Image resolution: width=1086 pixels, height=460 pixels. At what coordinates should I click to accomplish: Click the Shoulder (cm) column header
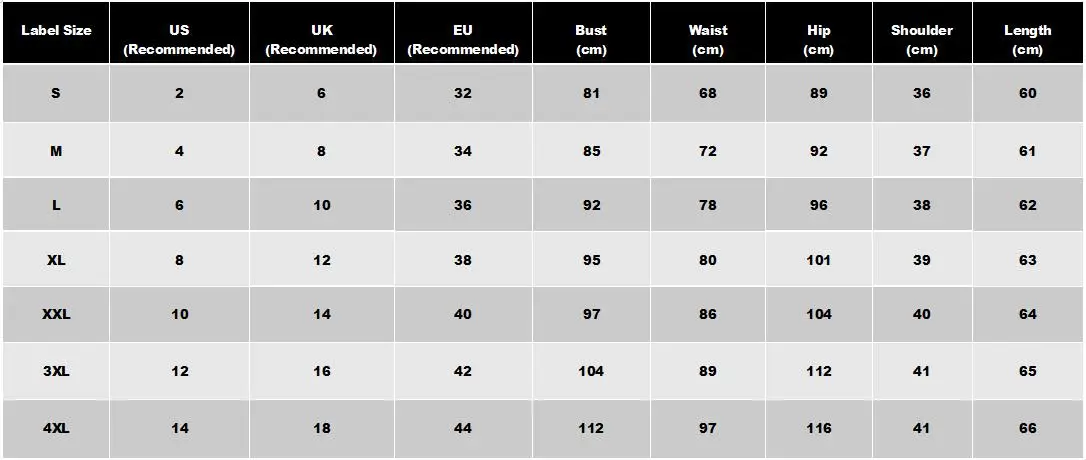(921, 39)
